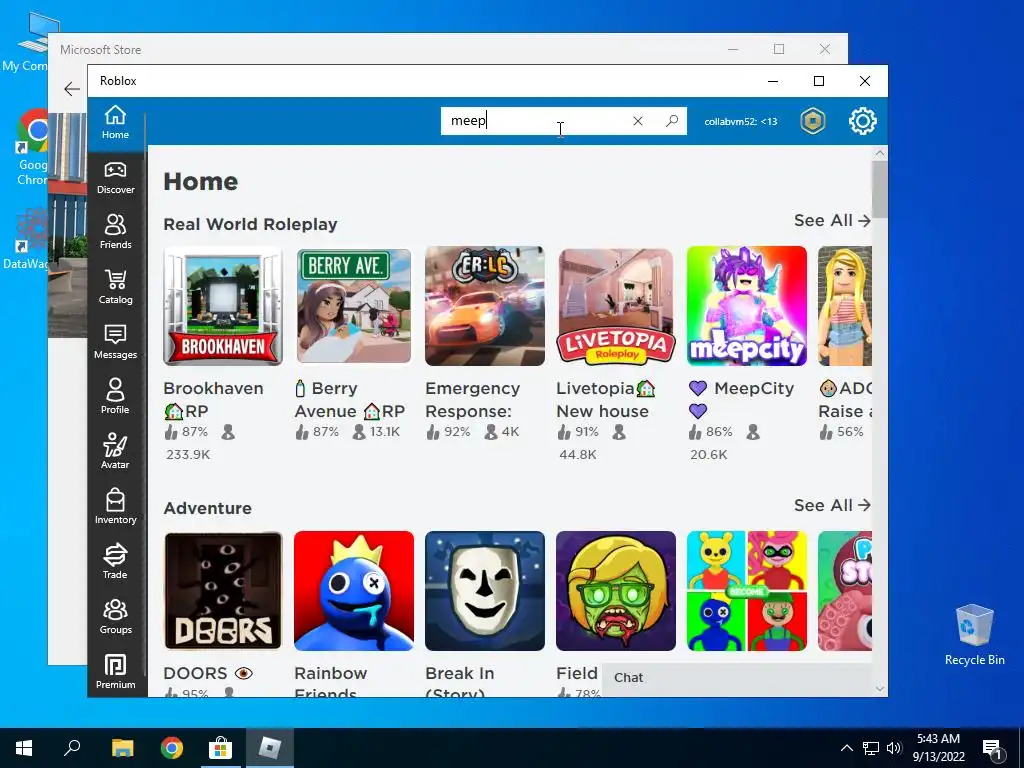
Task: Click the Brookhaven RP title
Action: tap(214, 400)
